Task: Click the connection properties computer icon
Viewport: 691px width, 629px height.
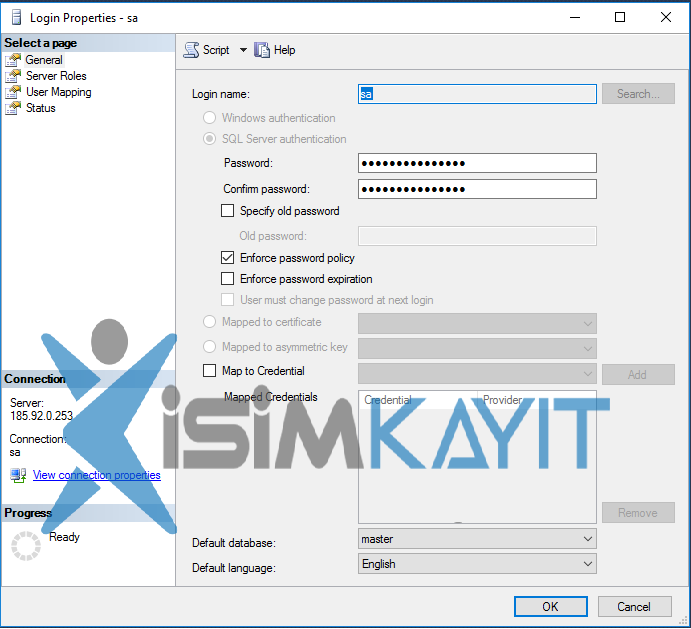Action: tap(18, 475)
